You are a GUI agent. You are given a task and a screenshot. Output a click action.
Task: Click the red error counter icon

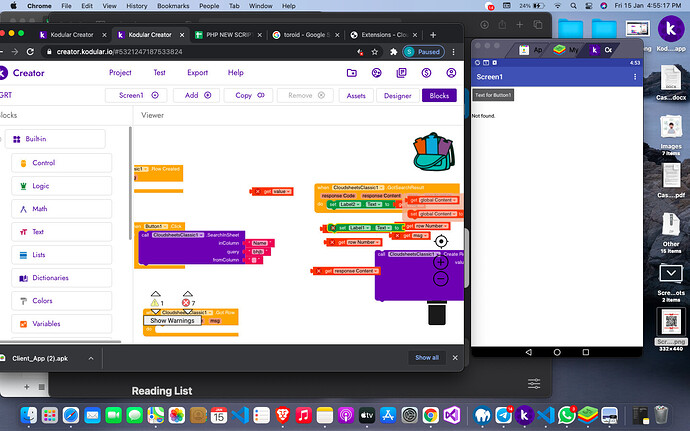pos(186,302)
